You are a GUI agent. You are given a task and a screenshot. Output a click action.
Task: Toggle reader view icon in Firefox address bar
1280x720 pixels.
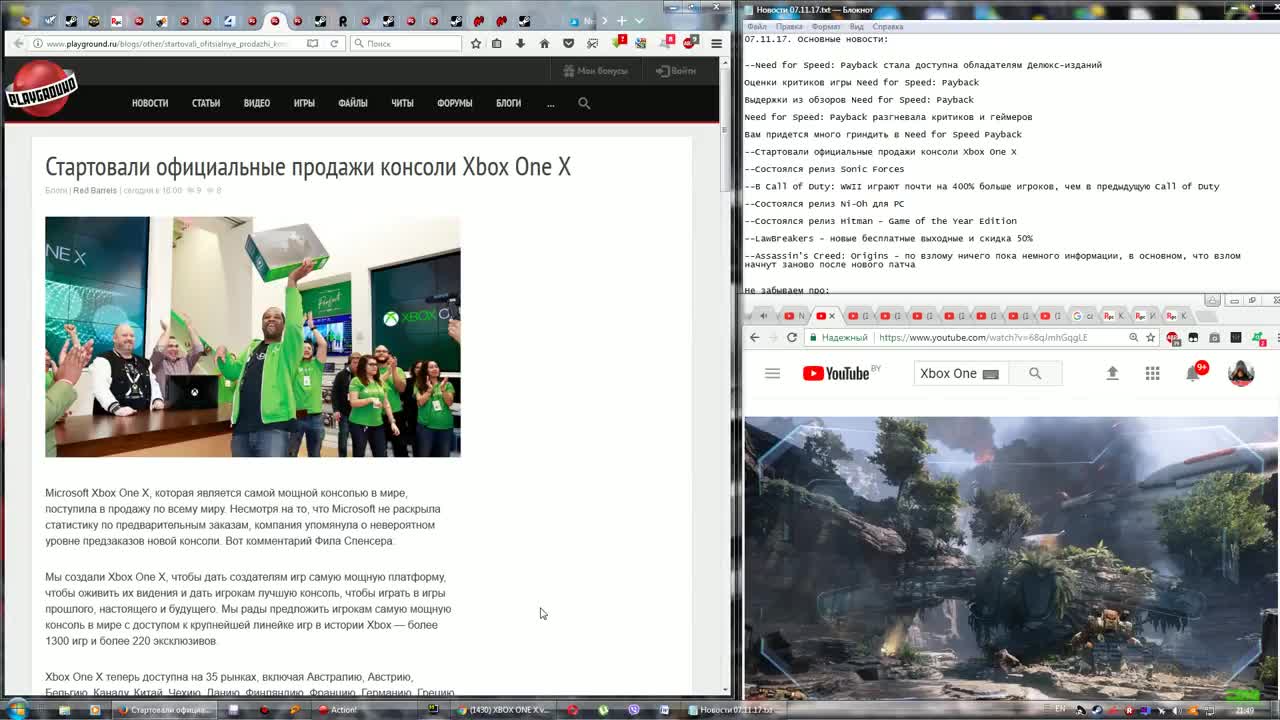tap(313, 43)
